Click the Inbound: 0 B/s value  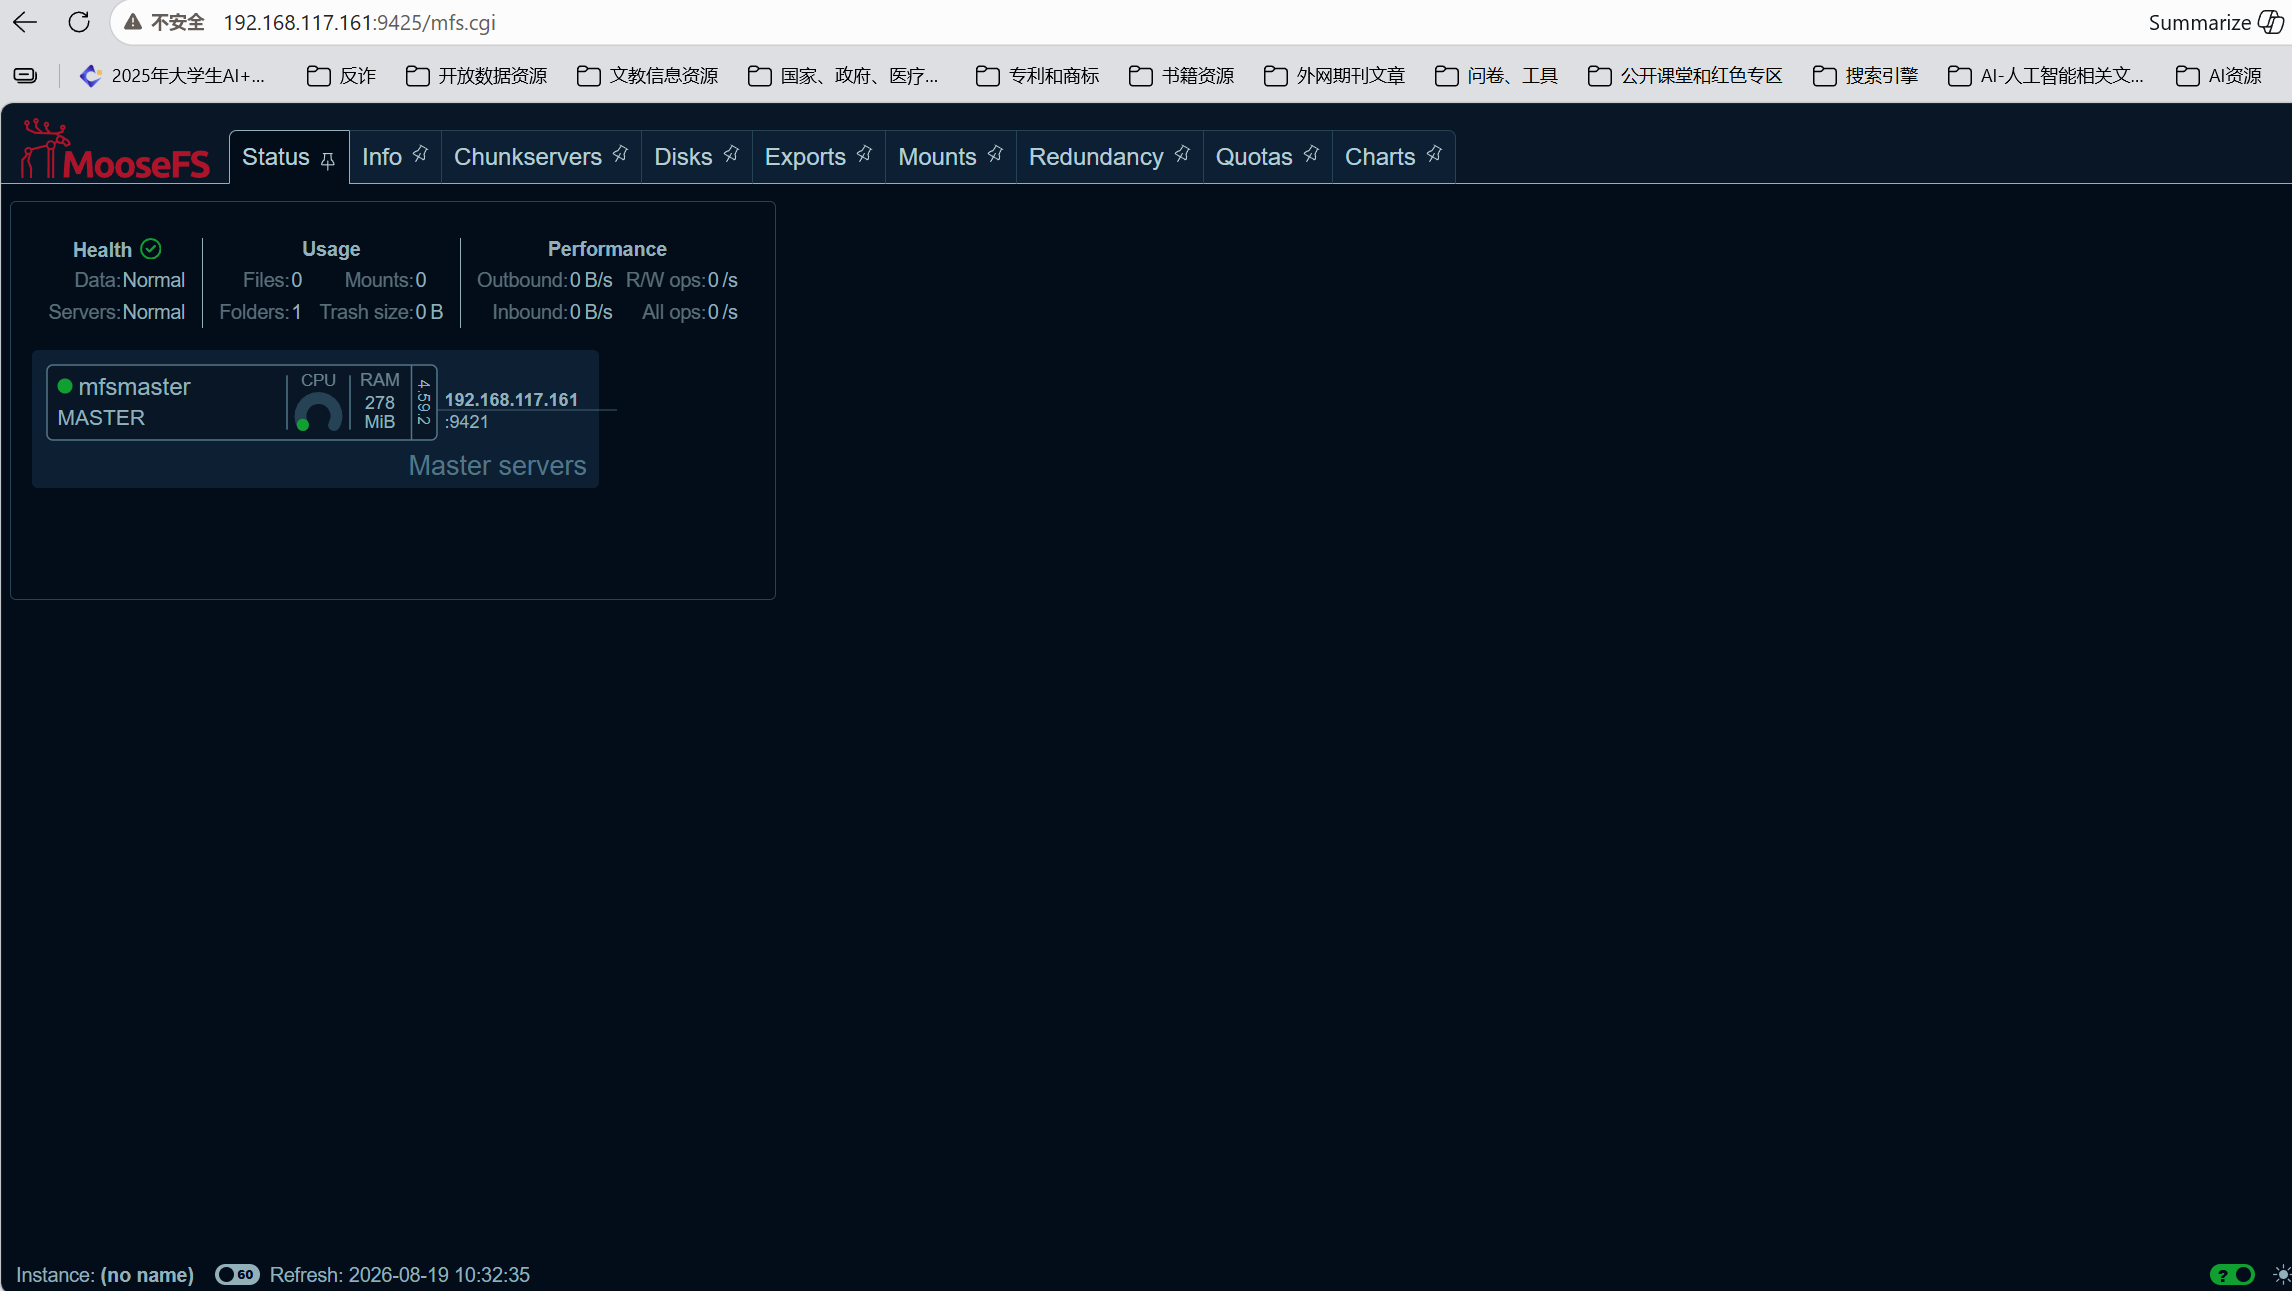tap(552, 312)
